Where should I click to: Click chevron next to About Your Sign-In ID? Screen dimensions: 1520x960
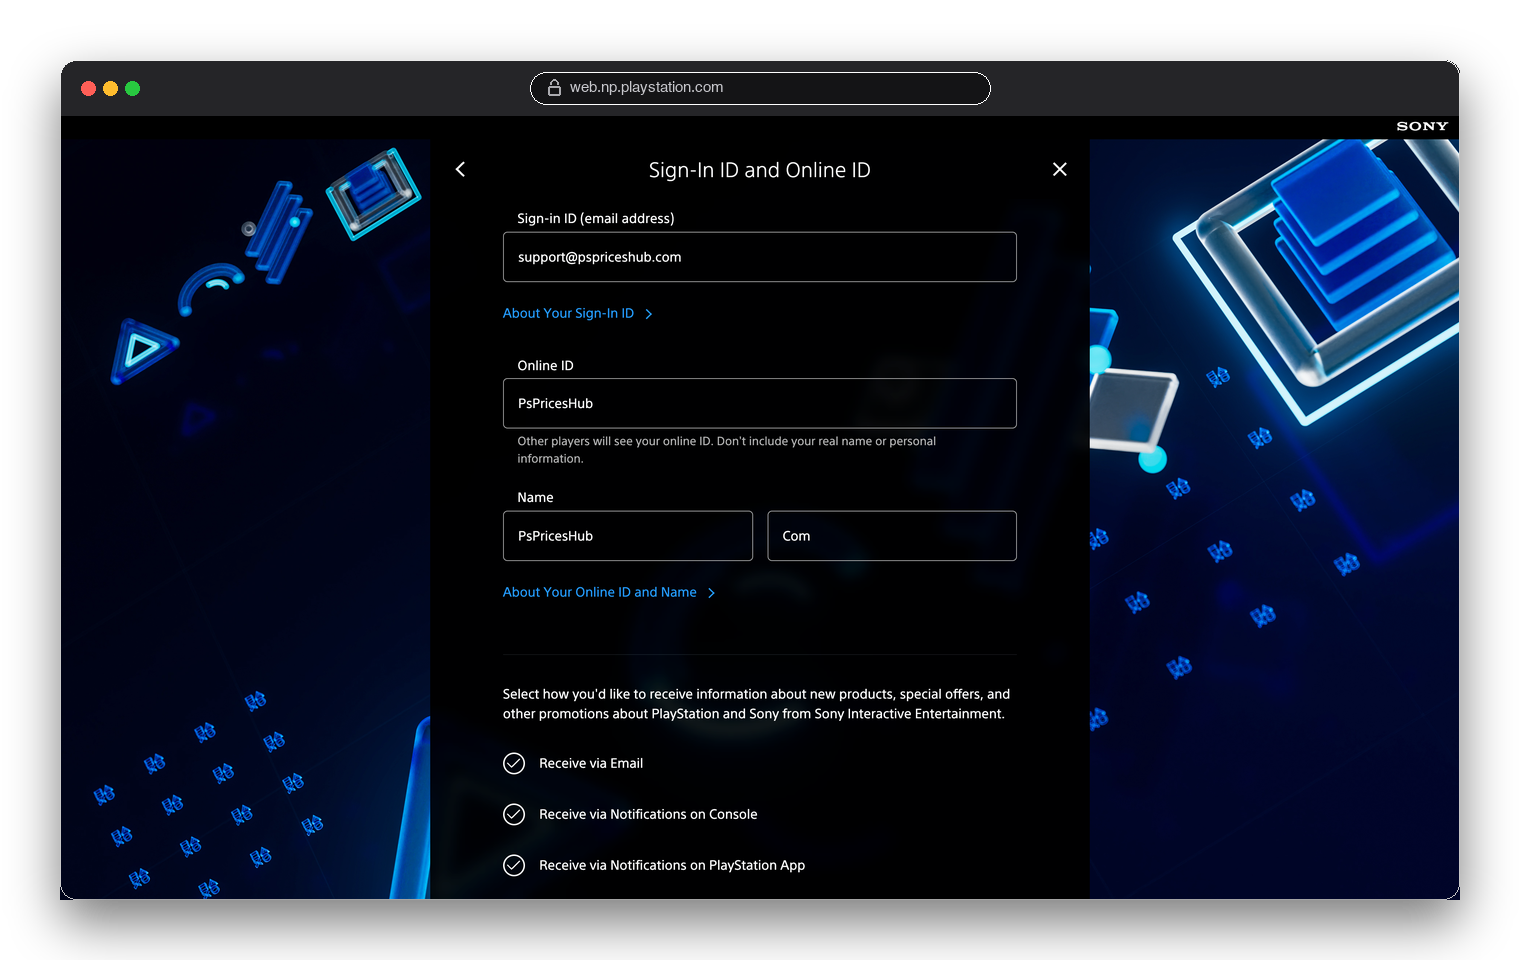click(x=649, y=314)
